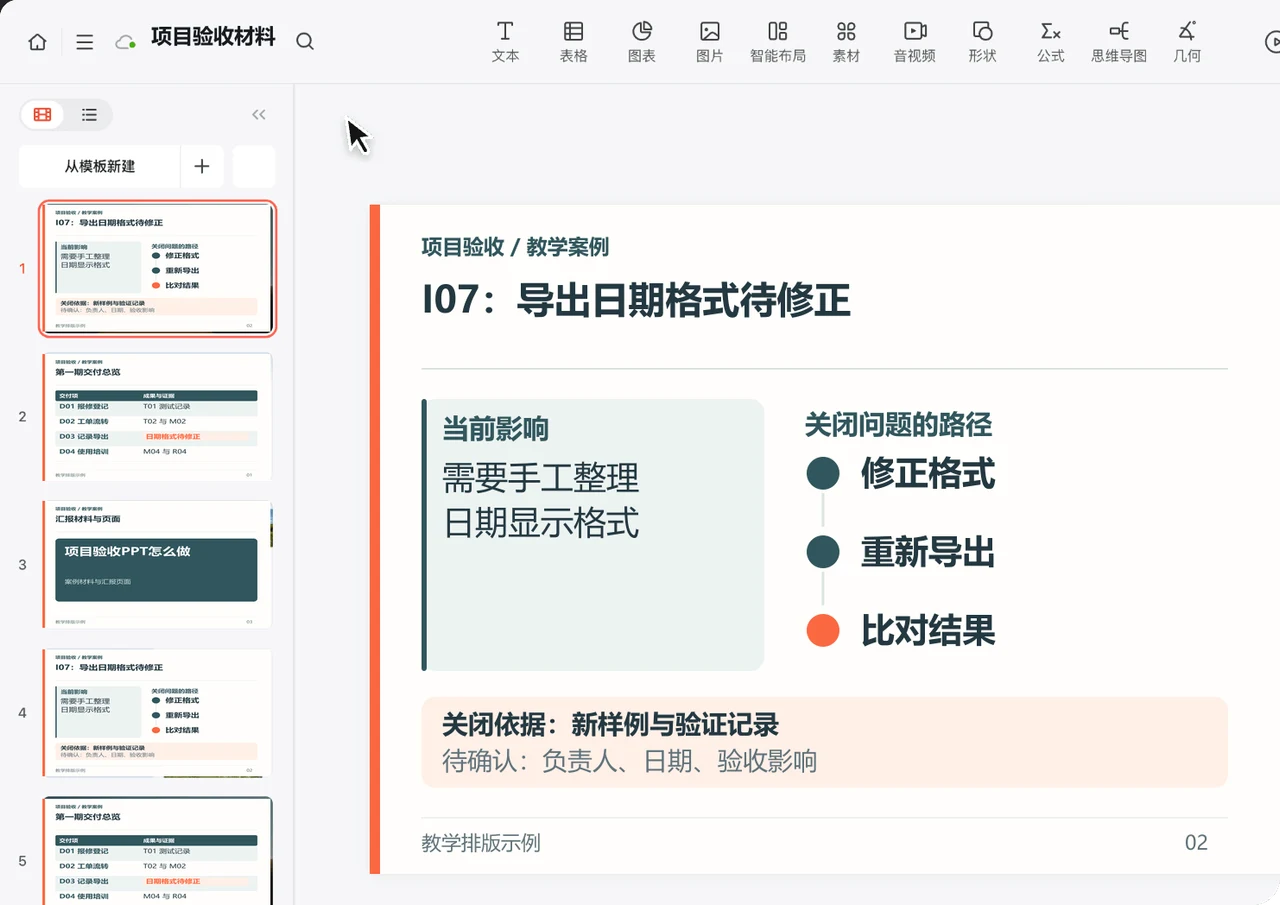Select slide 4 thumbnail
The height and width of the screenshot is (905, 1280).
pyautogui.click(x=158, y=713)
